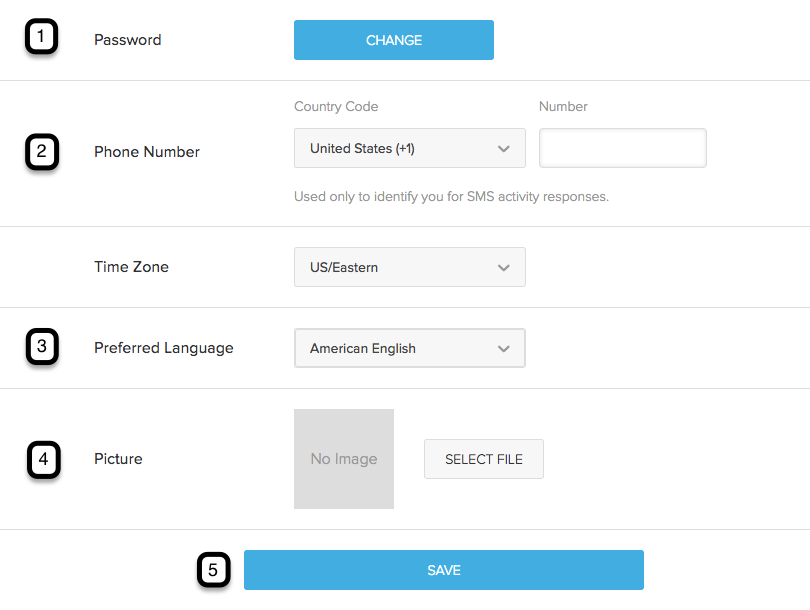Click the Time Zone field label
810x610 pixels.
pos(132,267)
